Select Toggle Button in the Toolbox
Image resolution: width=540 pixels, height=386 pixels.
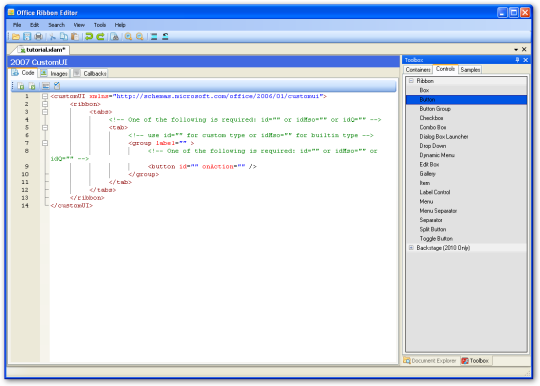[466, 239]
